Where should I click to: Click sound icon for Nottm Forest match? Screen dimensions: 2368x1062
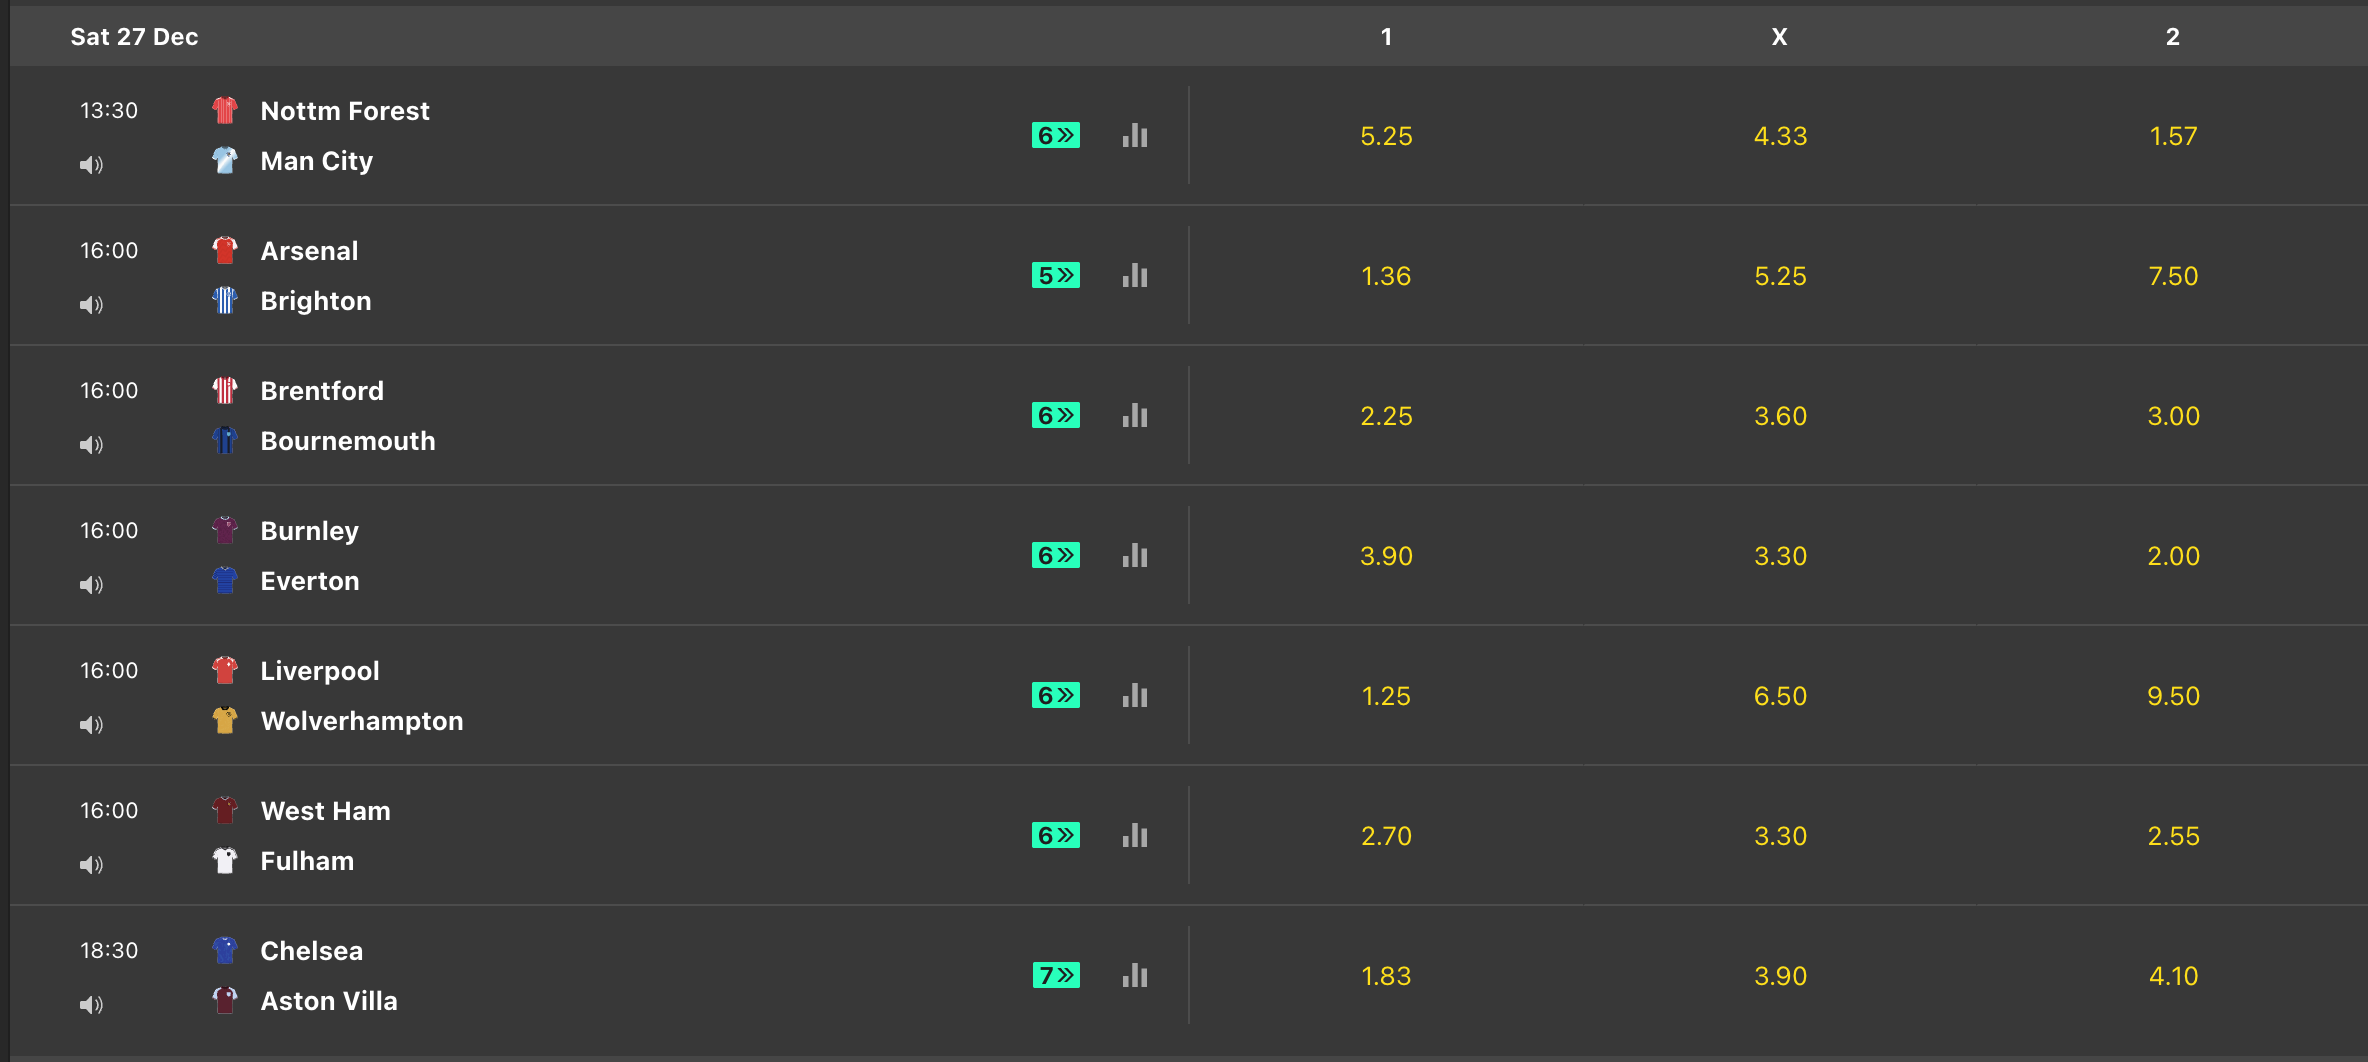click(x=91, y=165)
